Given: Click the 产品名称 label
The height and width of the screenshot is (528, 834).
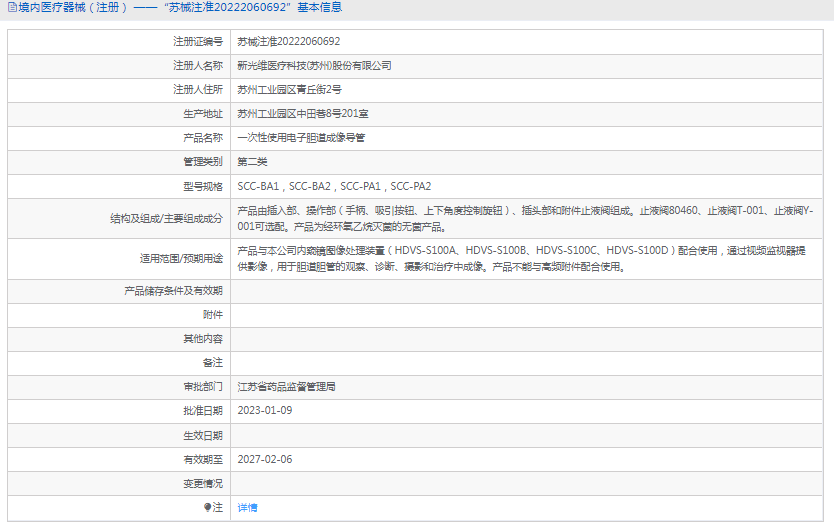Looking at the screenshot, I should click(203, 138).
